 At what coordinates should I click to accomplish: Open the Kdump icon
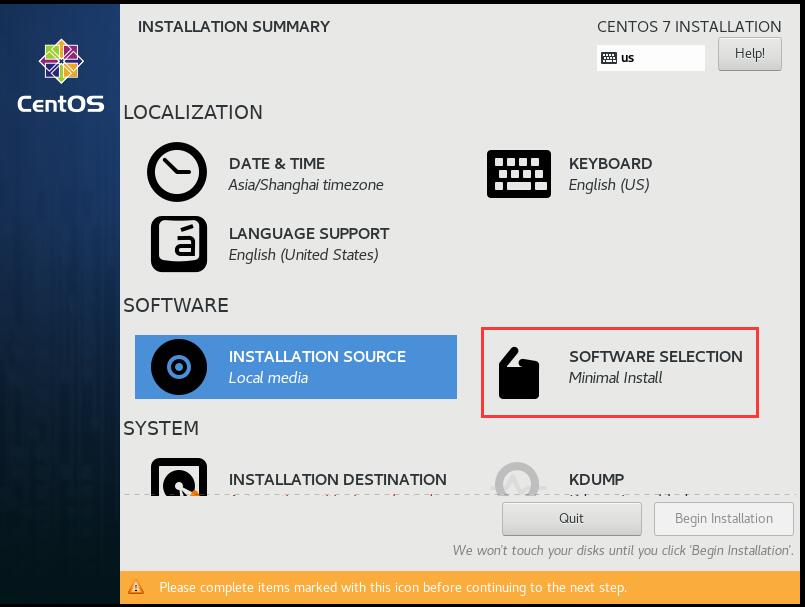point(518,479)
